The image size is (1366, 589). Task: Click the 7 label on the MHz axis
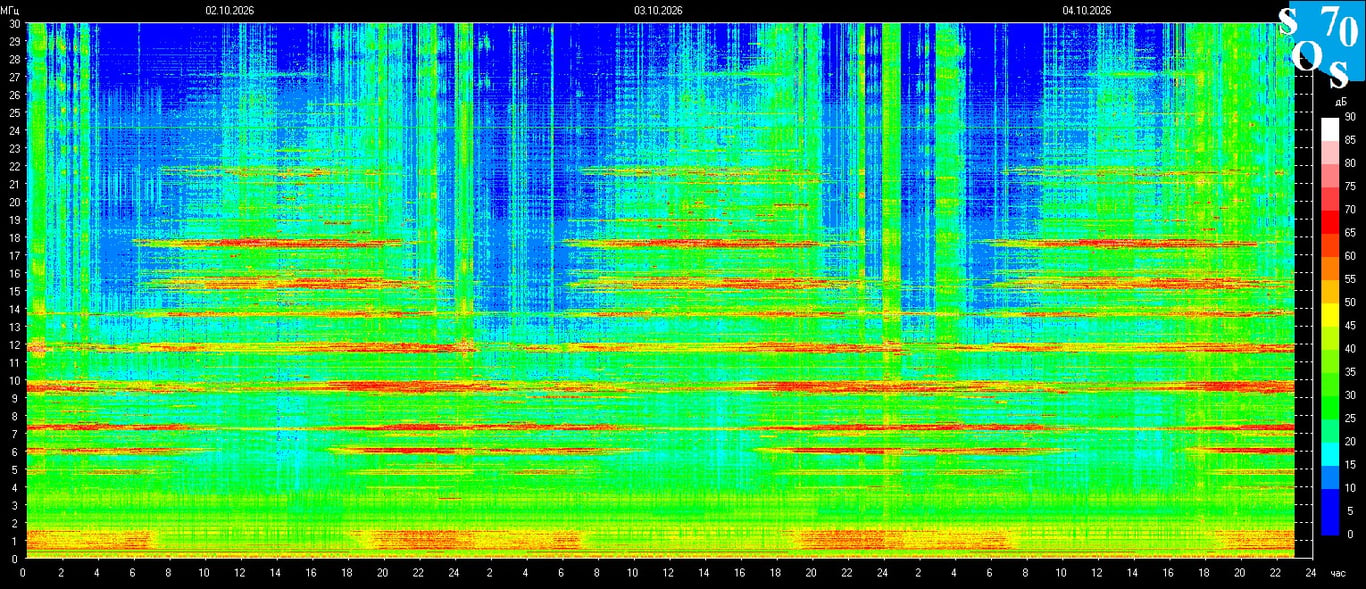17,434
